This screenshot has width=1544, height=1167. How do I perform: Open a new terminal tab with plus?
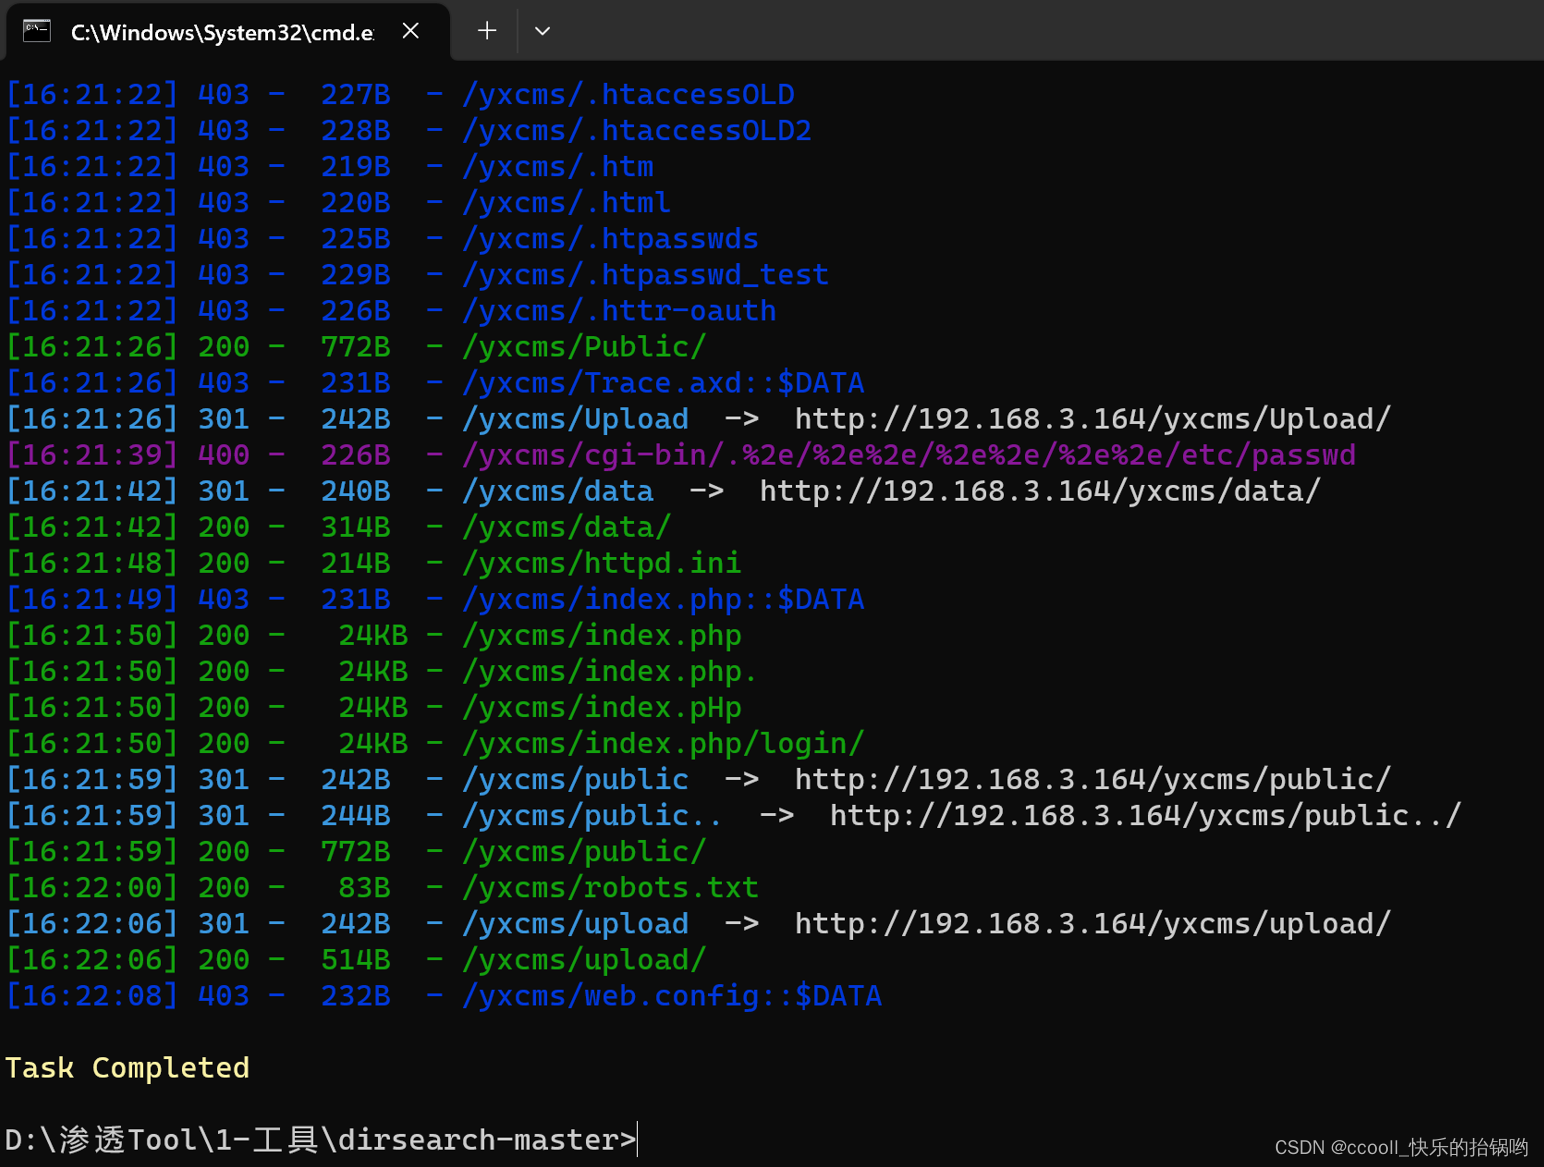[487, 31]
